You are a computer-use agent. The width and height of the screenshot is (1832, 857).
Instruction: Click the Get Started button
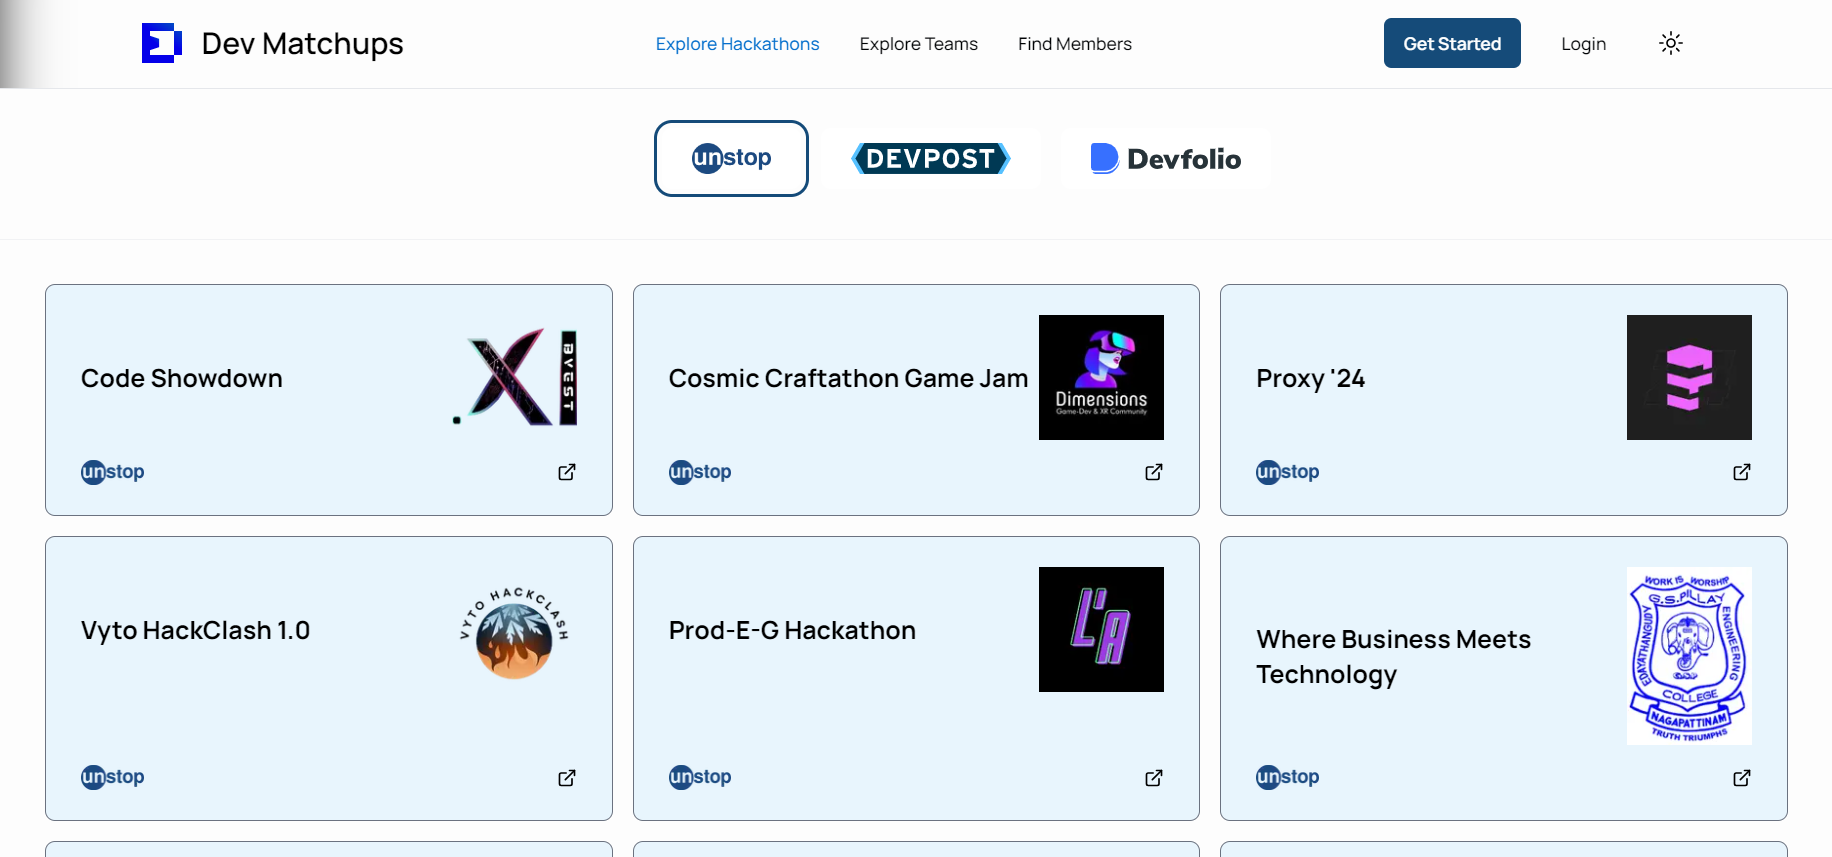point(1452,43)
